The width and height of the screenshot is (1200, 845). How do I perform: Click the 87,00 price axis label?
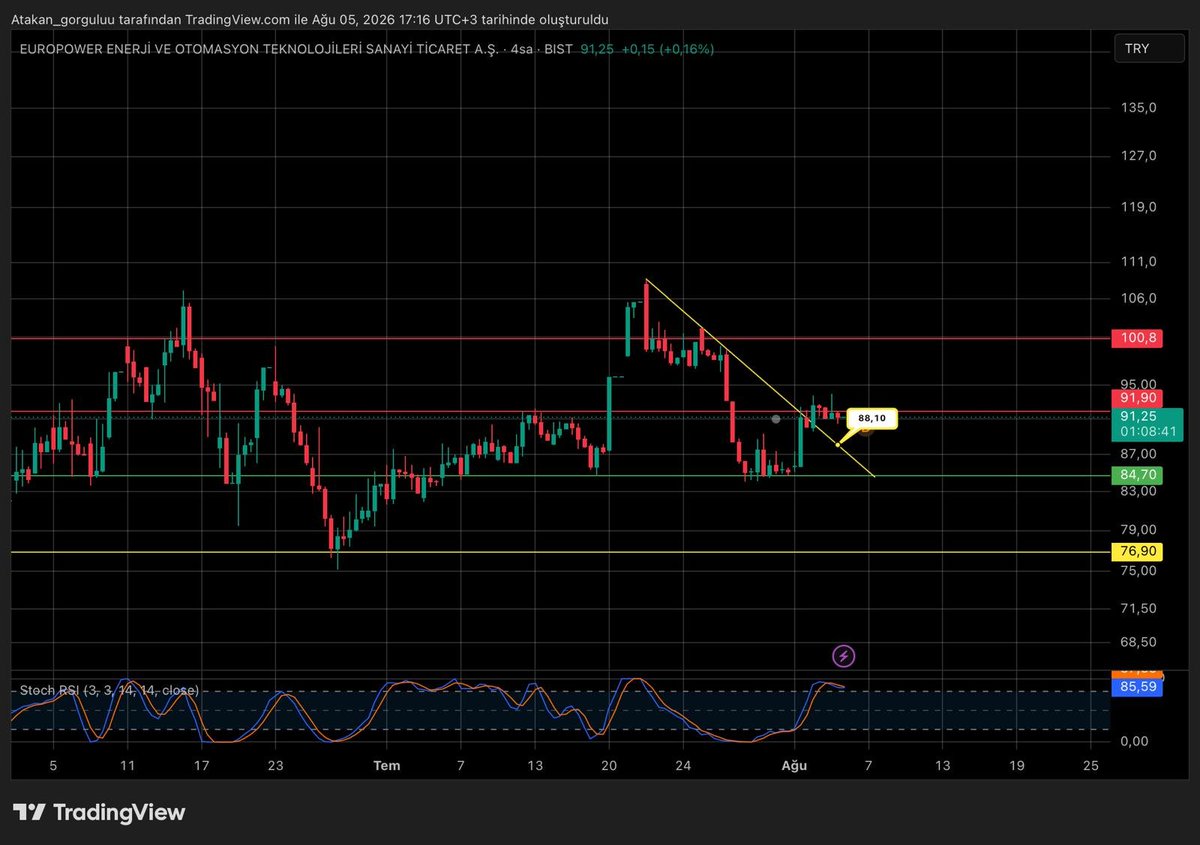pyautogui.click(x=1139, y=454)
